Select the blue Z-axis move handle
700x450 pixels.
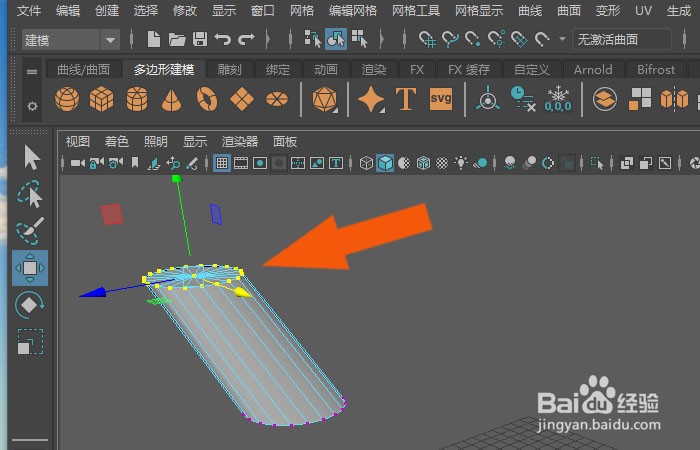[x=92, y=292]
